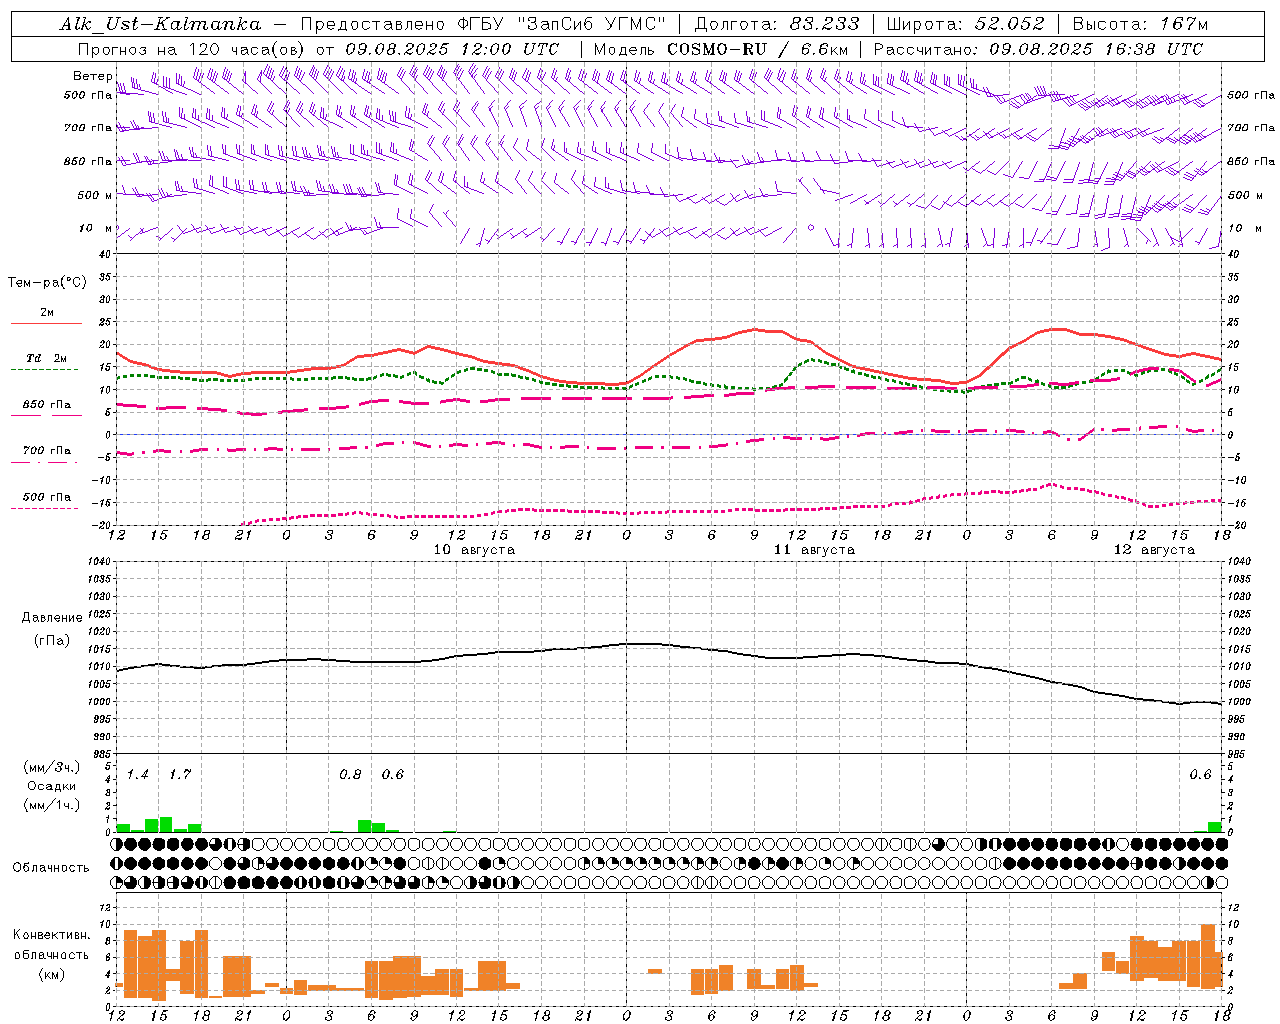Click the Прогноз на 120 часа(ов) text
1280x1024 pixels.
pyautogui.click(x=191, y=49)
